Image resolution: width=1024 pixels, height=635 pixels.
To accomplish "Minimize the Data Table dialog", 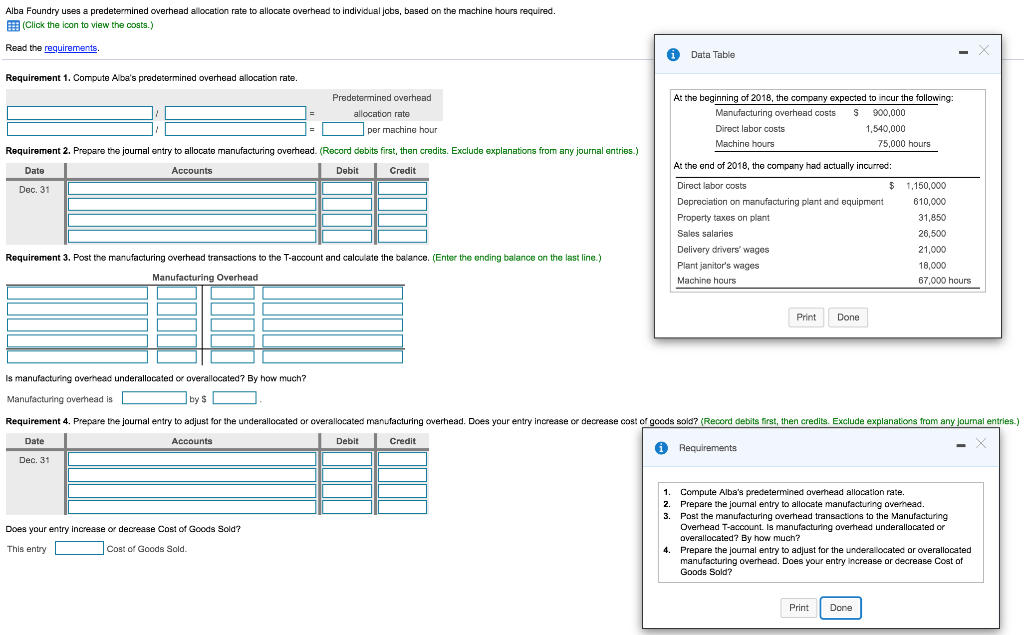I will tap(963, 52).
